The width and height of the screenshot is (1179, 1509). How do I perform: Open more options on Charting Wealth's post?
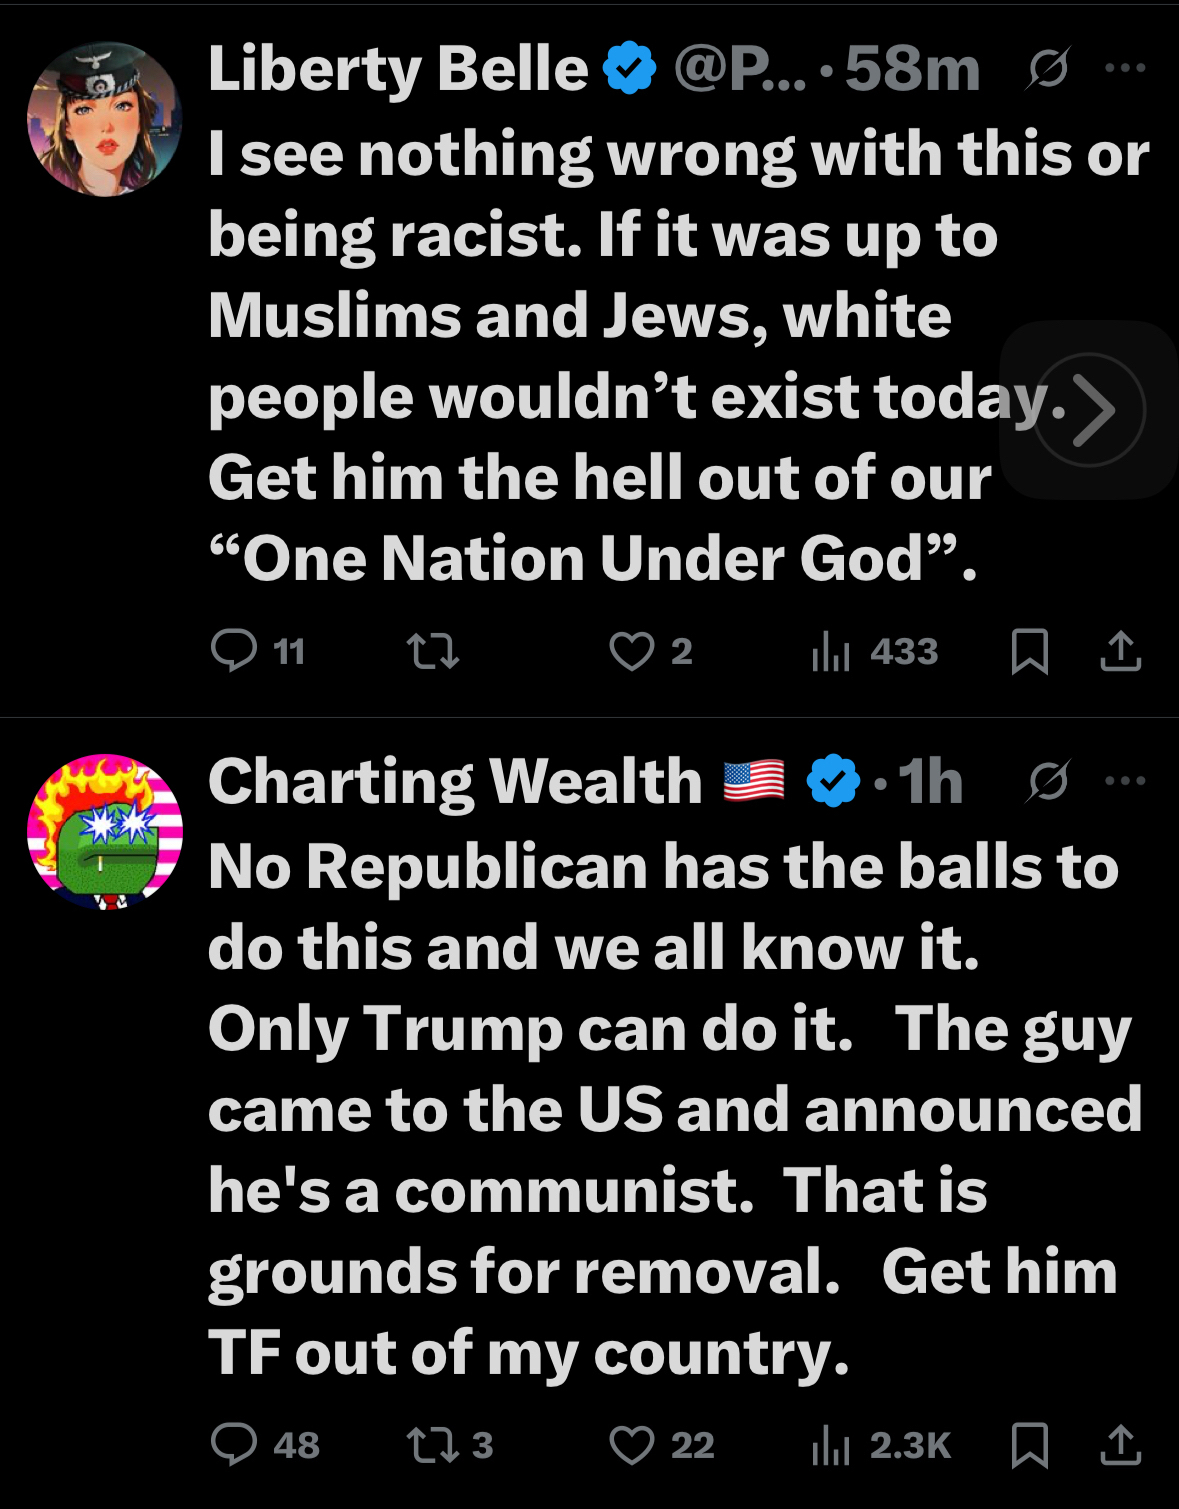[1125, 781]
